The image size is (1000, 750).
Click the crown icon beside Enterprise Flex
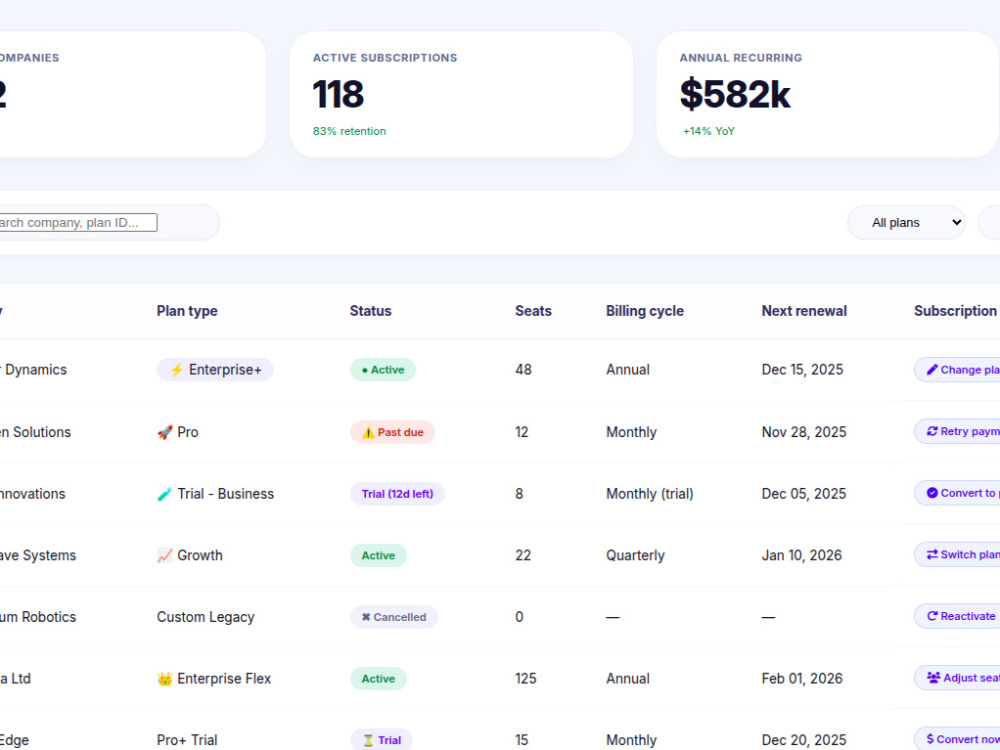pyautogui.click(x=165, y=679)
